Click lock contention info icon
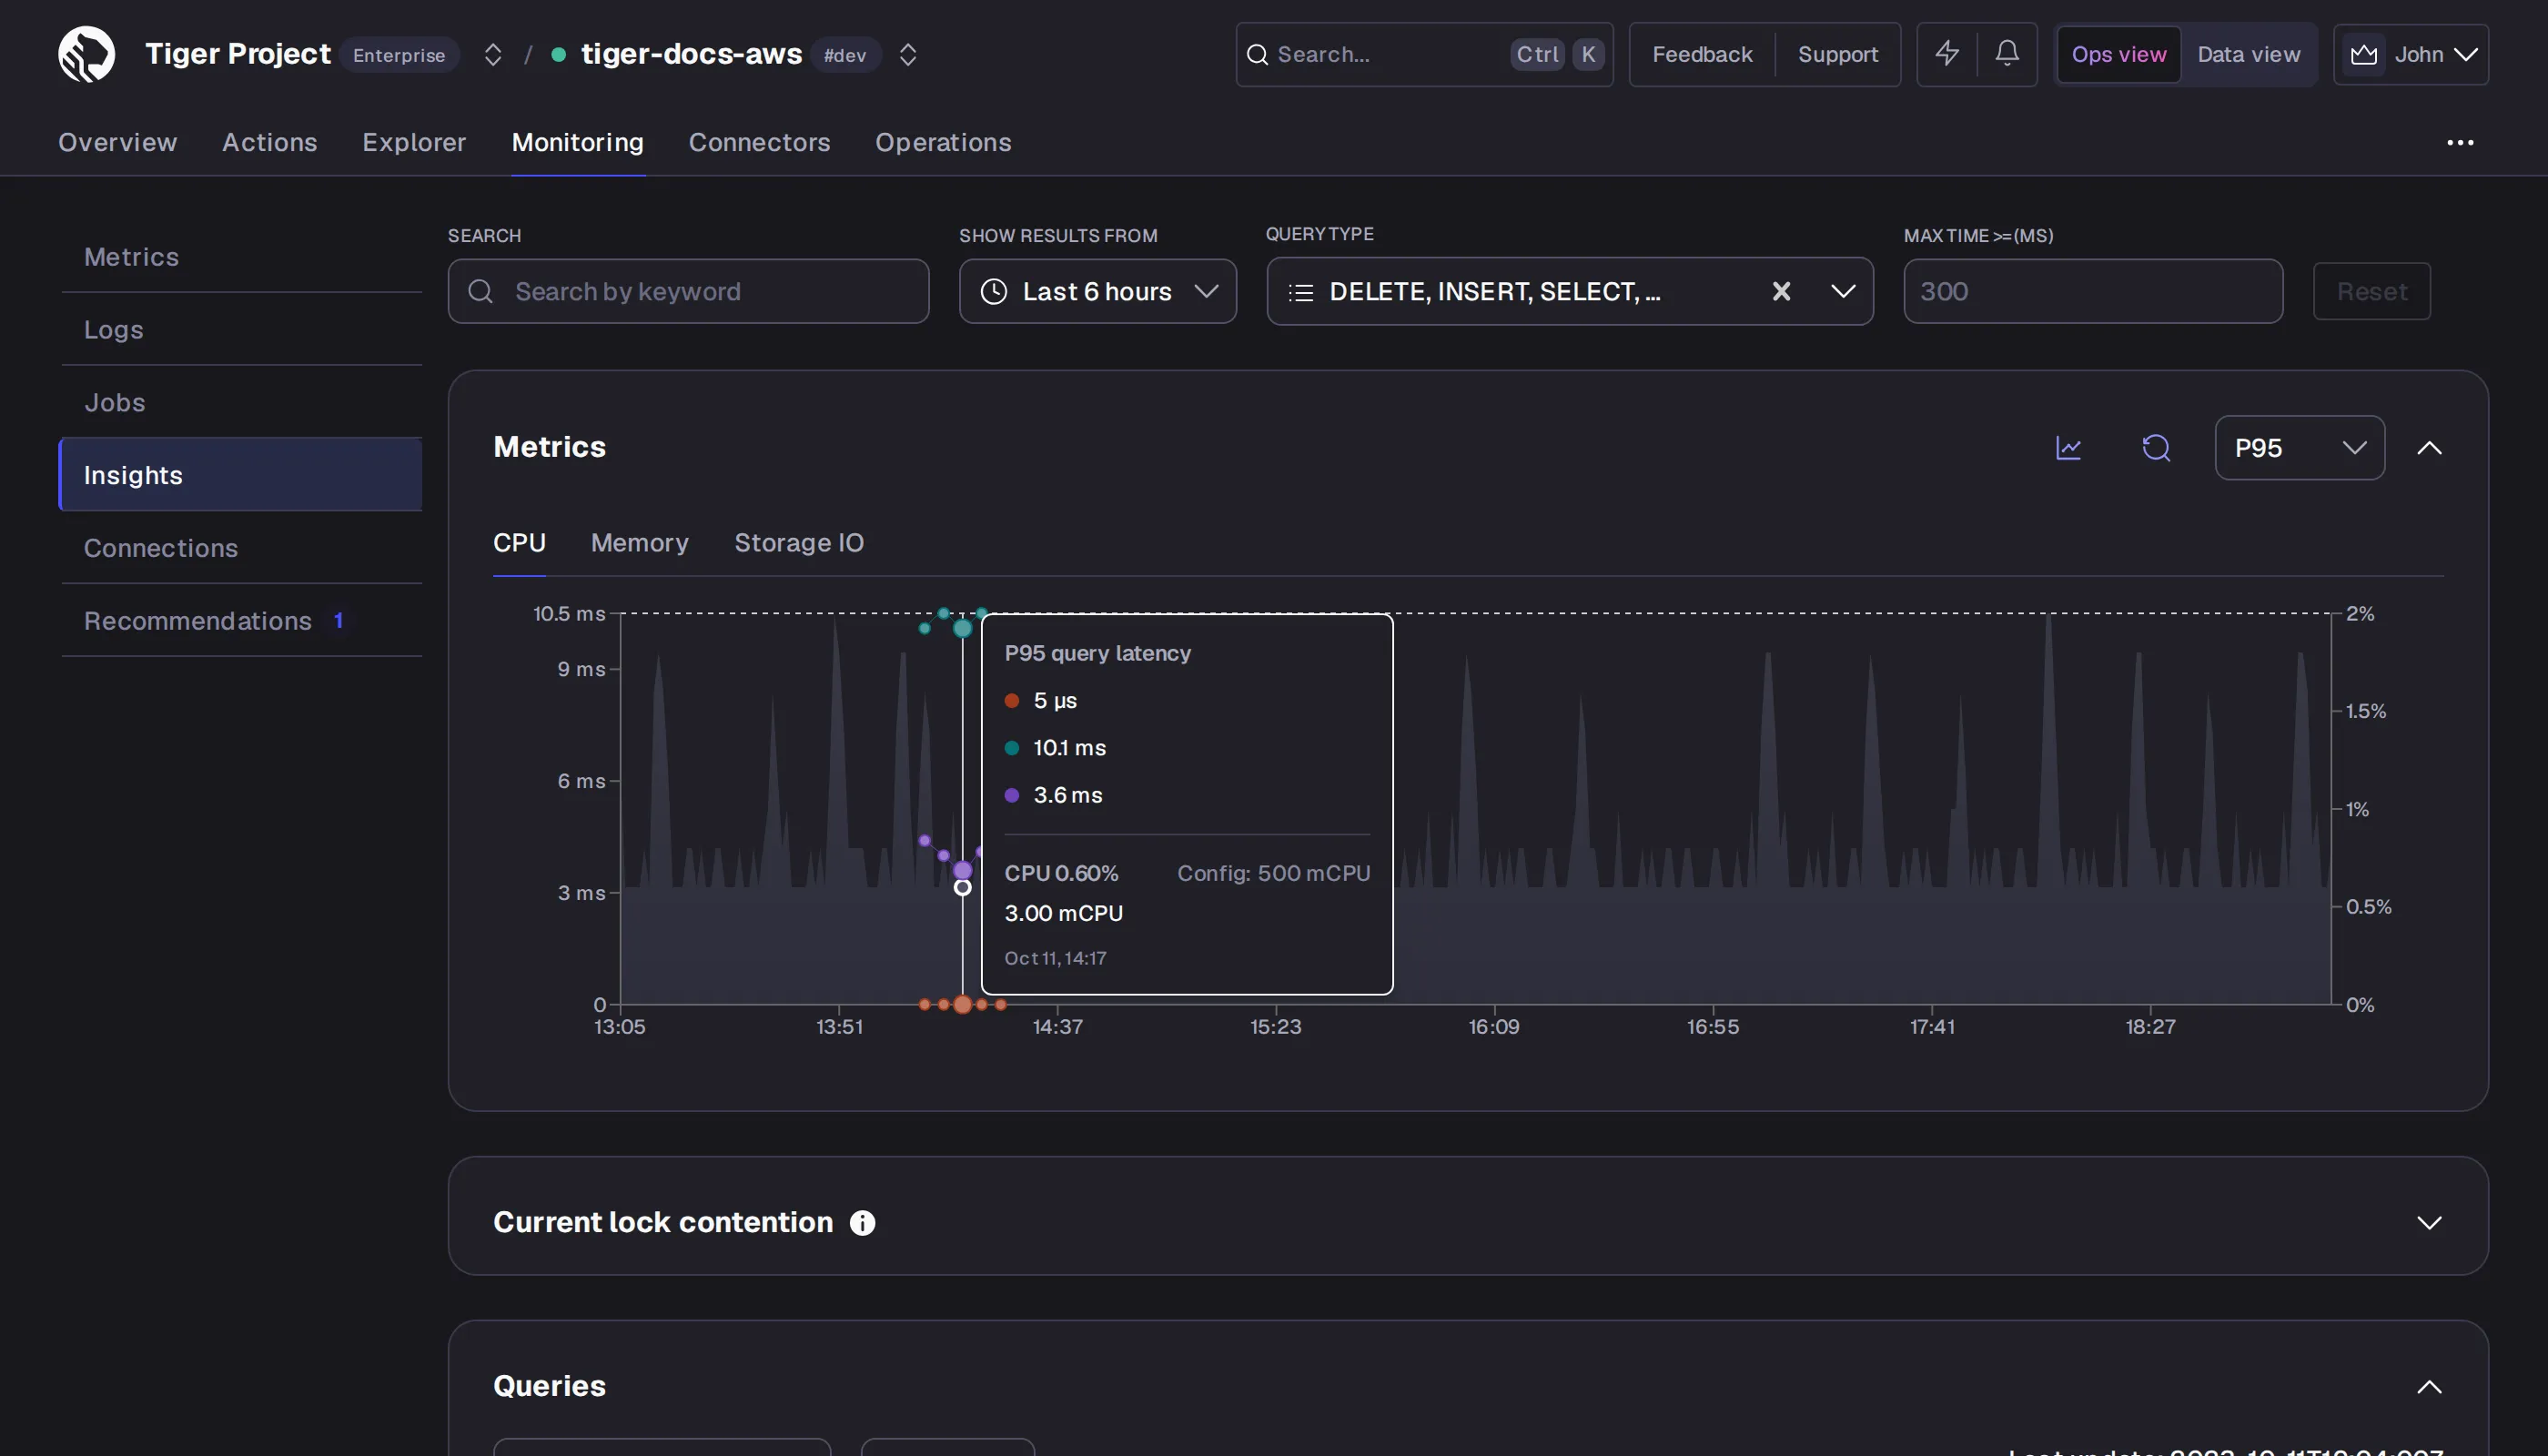Viewport: 2548px width, 1456px height. [861, 1223]
